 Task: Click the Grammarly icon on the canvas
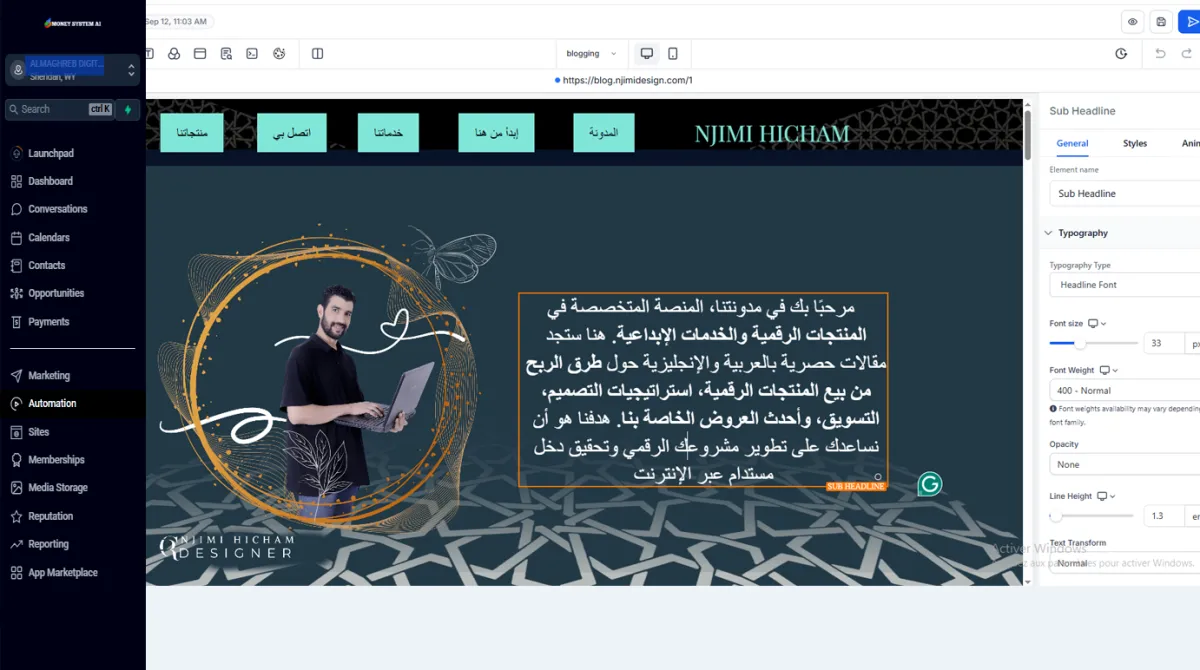[x=930, y=484]
